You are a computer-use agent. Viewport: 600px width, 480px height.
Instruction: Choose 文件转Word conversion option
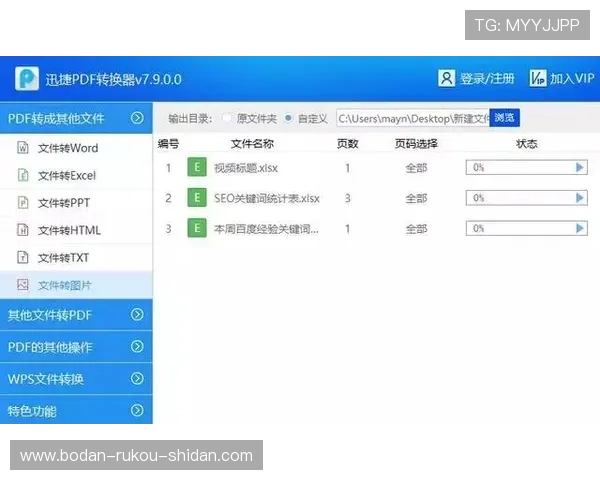coord(76,148)
